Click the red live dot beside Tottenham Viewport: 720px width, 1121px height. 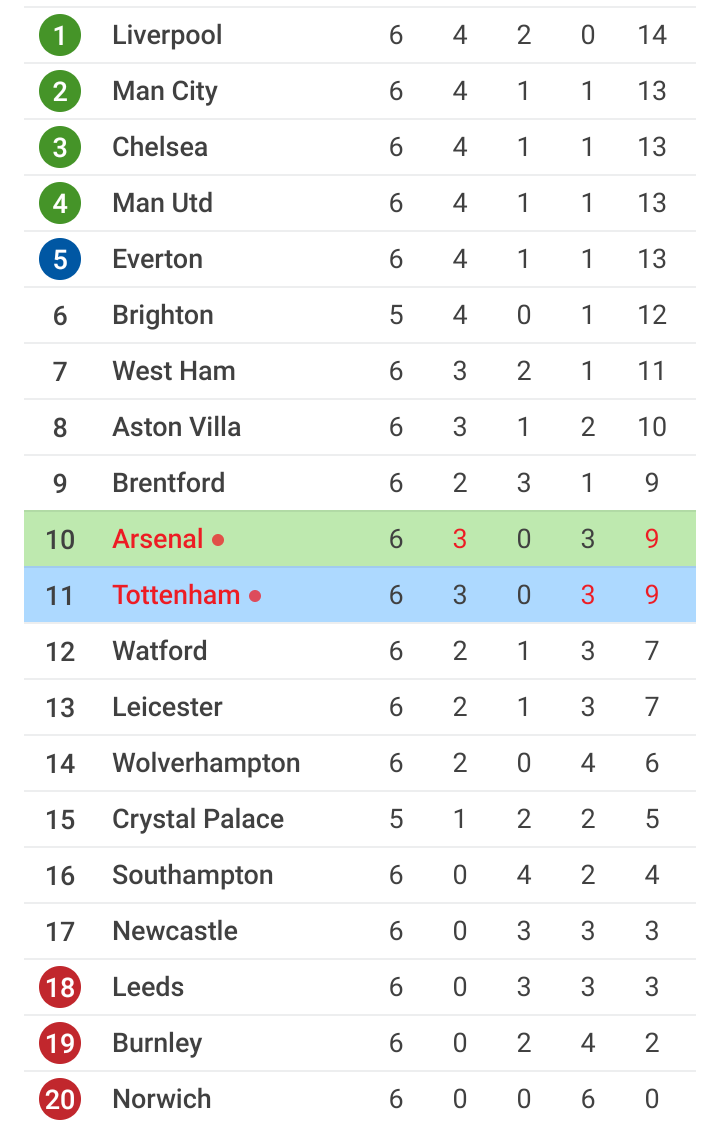click(x=255, y=596)
